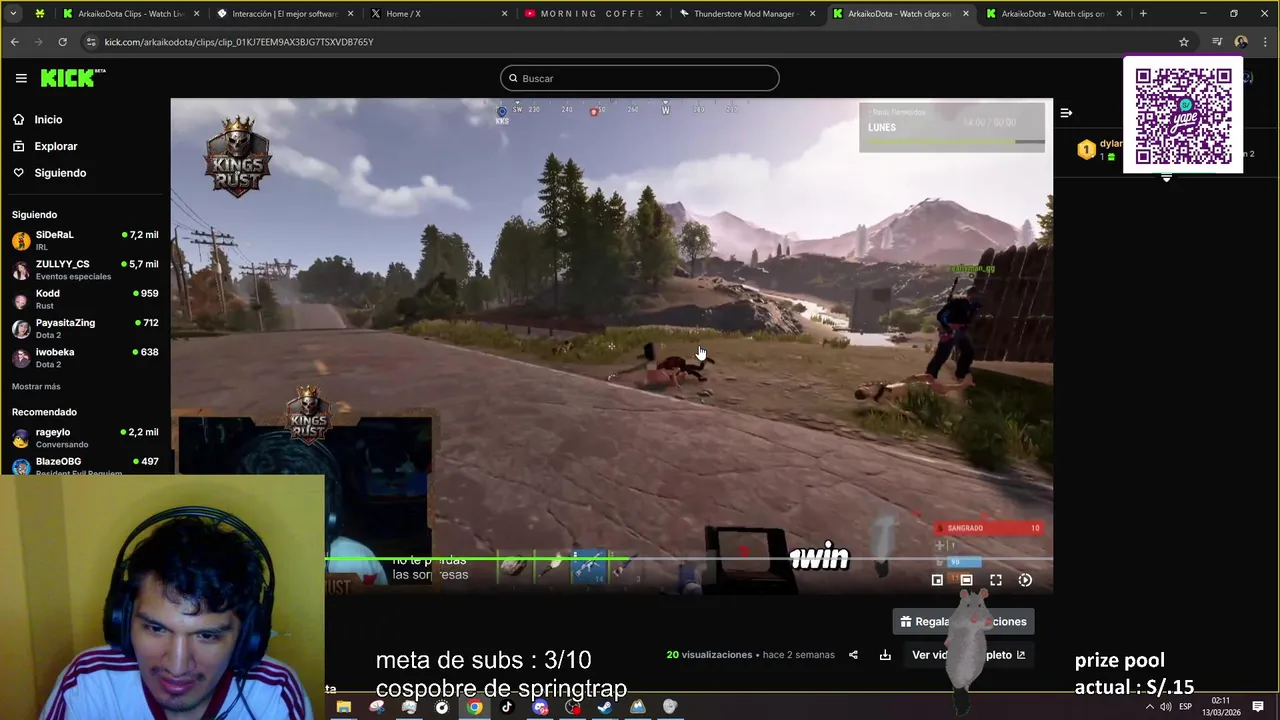Toggle theater mode on the player
The width and height of the screenshot is (1280, 720).
coord(966,580)
